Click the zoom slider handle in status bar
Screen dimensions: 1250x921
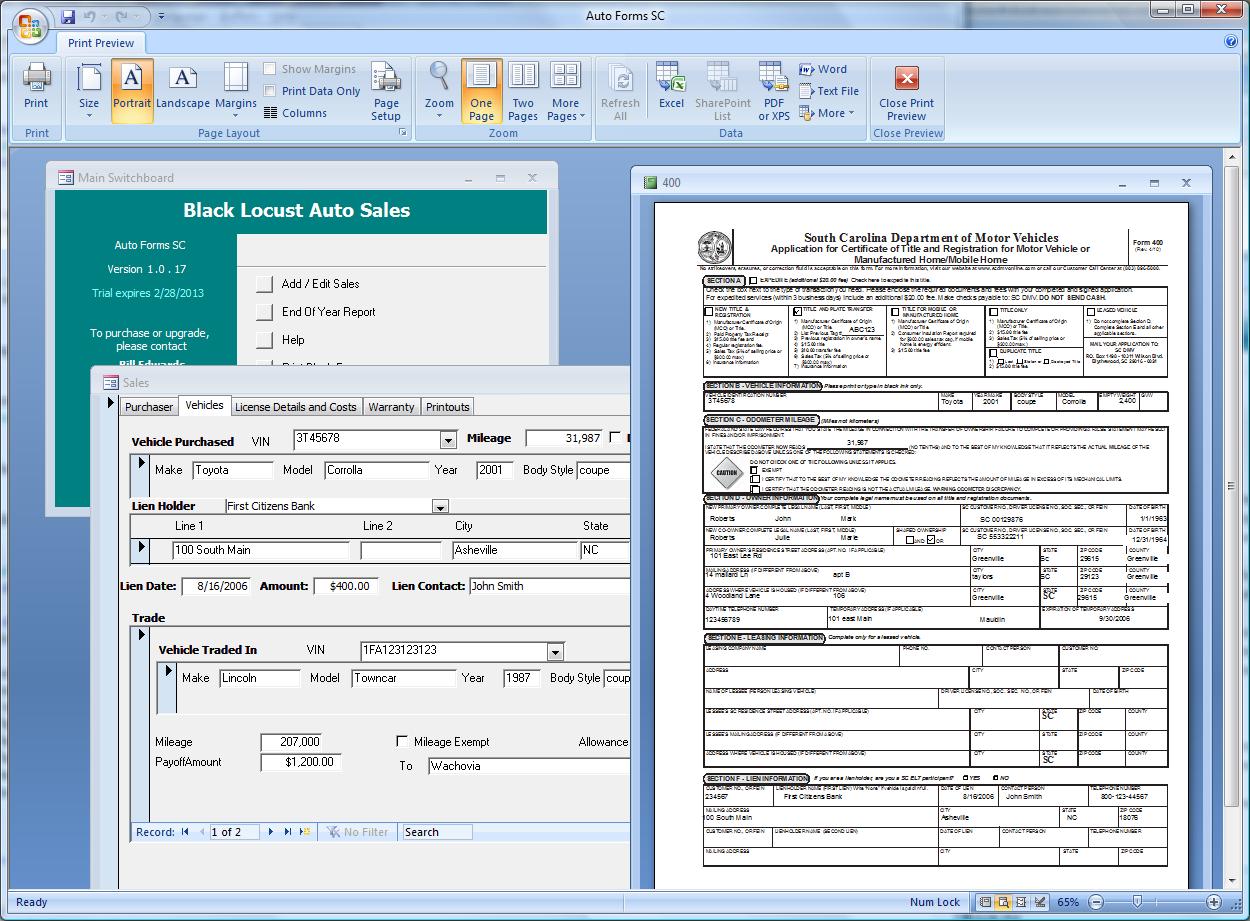[x=1138, y=902]
